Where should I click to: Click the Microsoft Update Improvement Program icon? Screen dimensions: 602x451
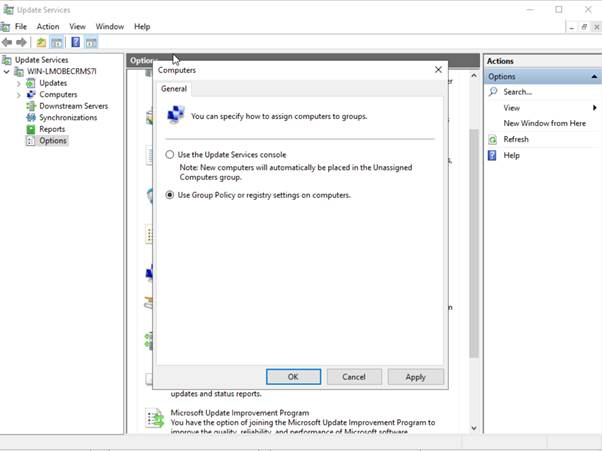155,418
